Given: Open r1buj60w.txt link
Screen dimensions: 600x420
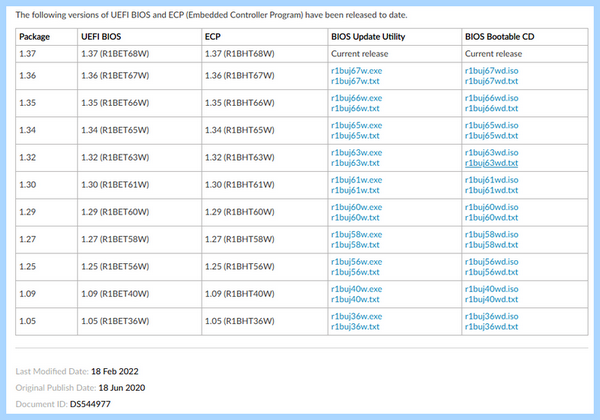Looking at the screenshot, I should (355, 218).
